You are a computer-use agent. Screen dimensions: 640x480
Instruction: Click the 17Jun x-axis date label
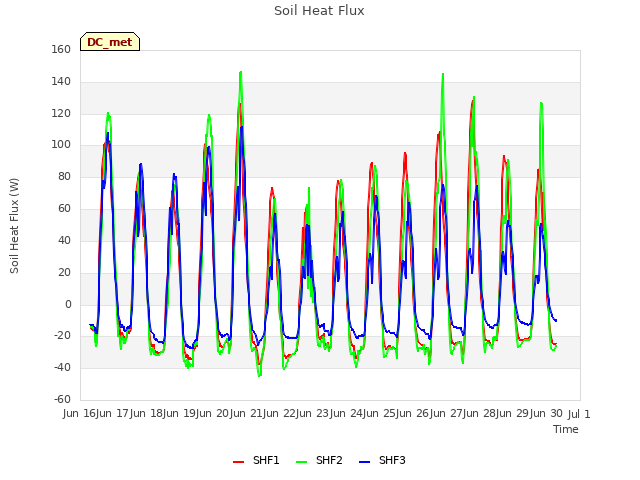point(131,413)
